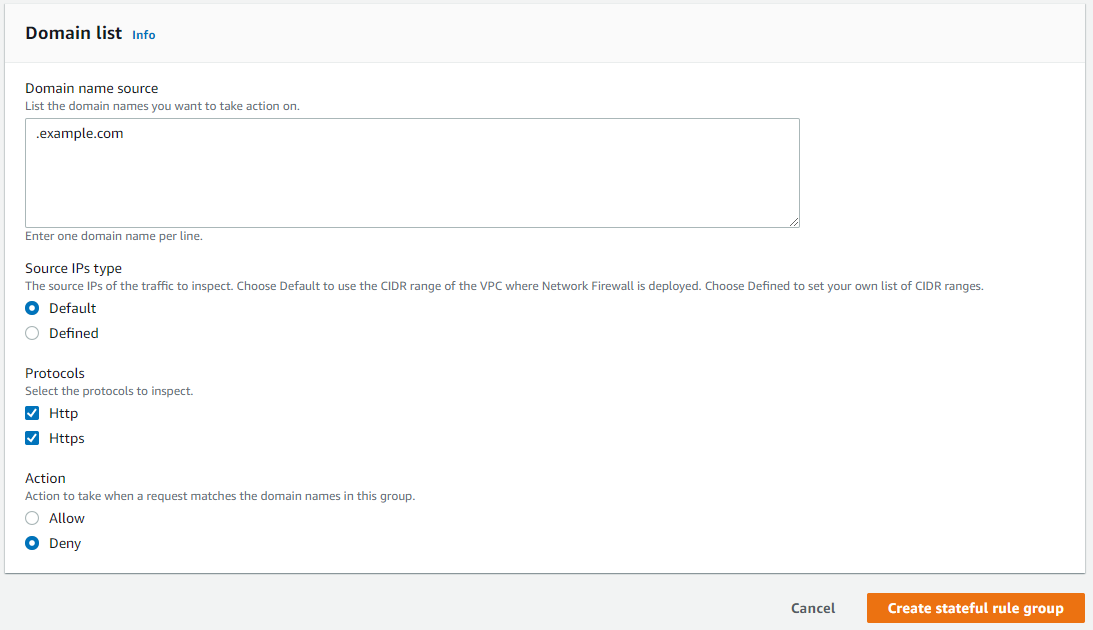The height and width of the screenshot is (630, 1093).
Task: Choose the Defined source IPs option
Action: click(x=31, y=333)
